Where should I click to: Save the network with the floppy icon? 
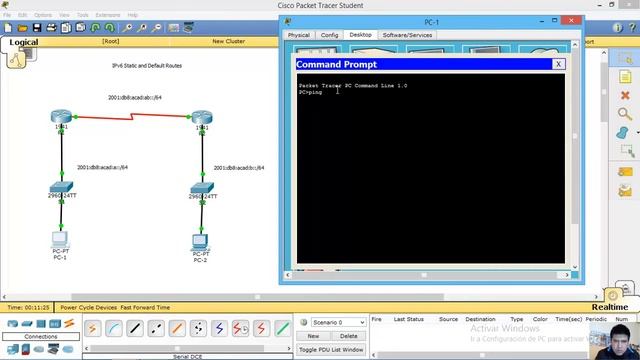[x=37, y=28]
